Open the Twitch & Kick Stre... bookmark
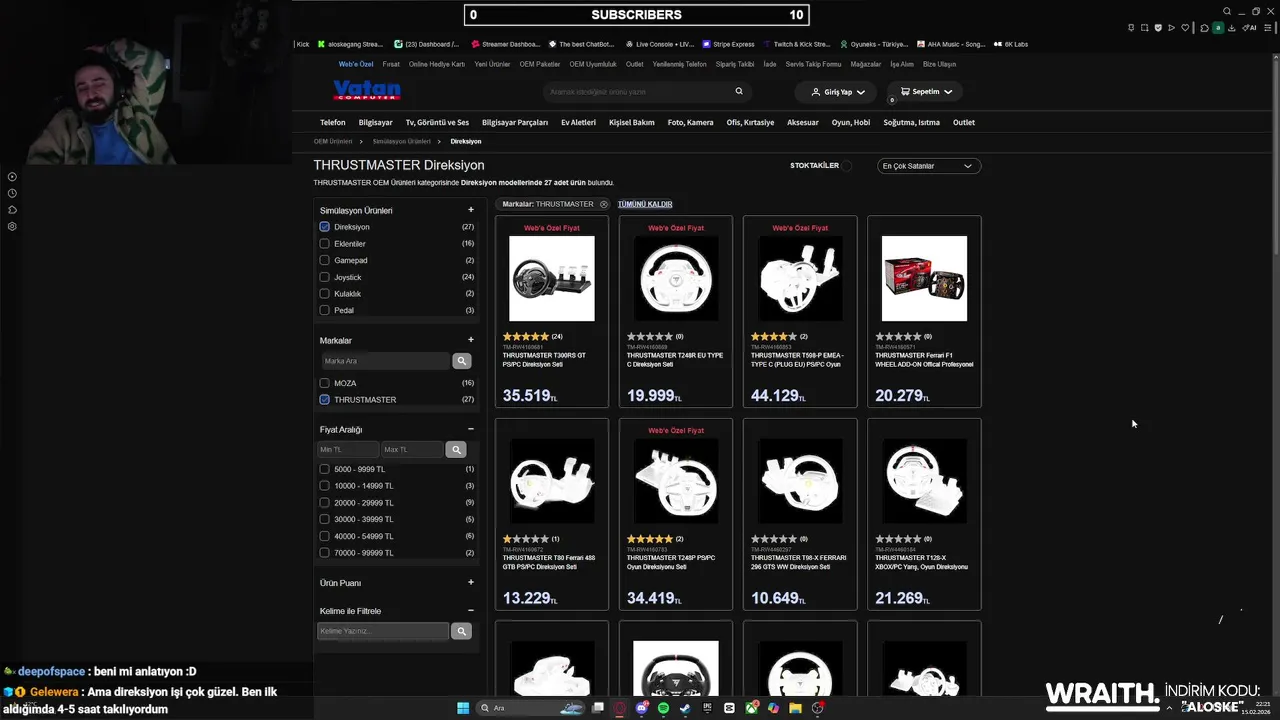 796,44
